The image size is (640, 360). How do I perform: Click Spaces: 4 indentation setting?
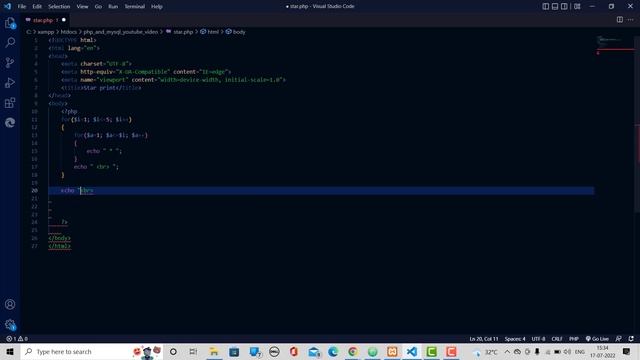tap(515, 339)
